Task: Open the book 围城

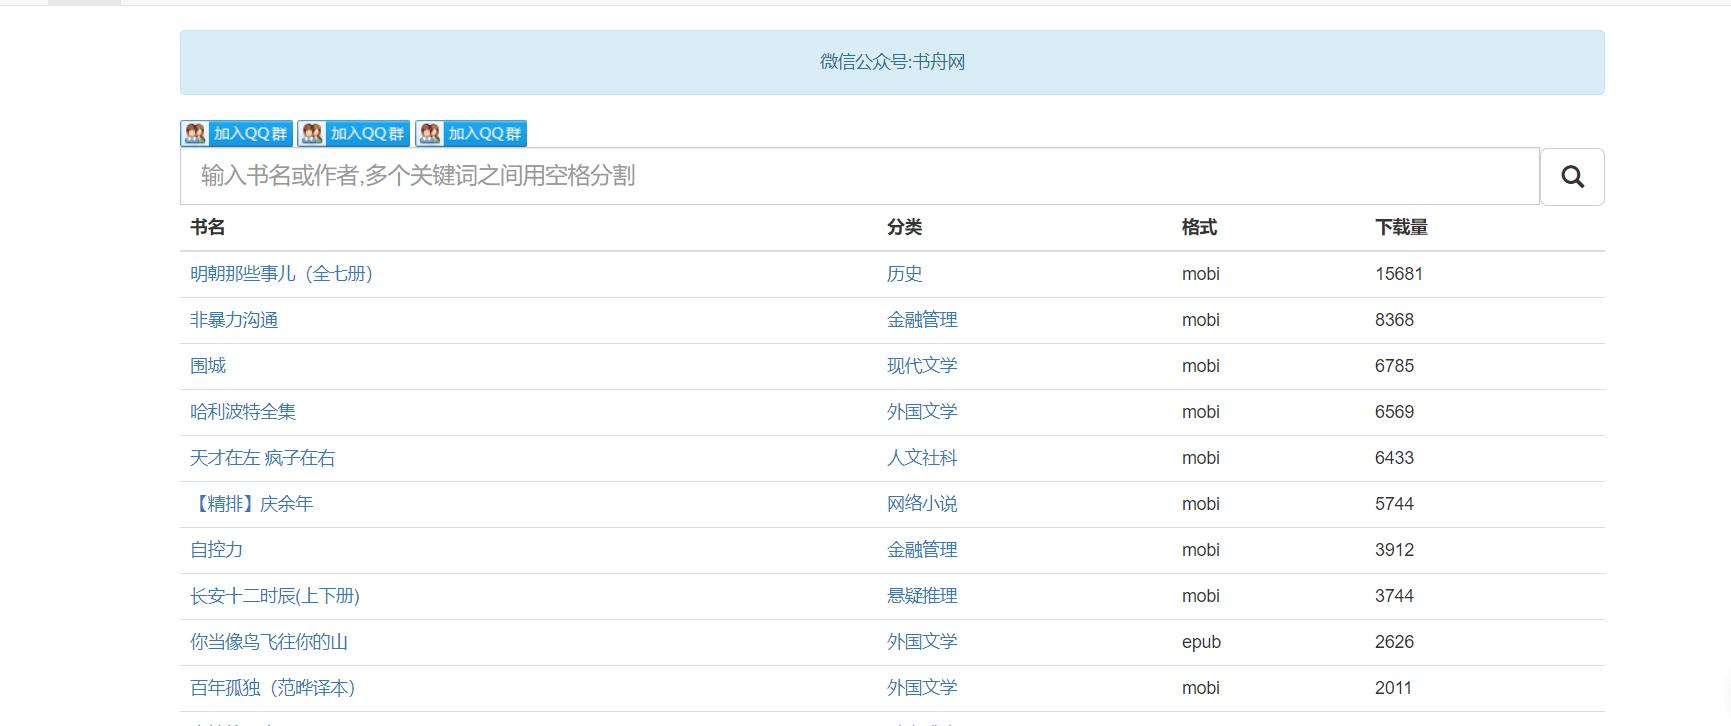Action: click(208, 366)
